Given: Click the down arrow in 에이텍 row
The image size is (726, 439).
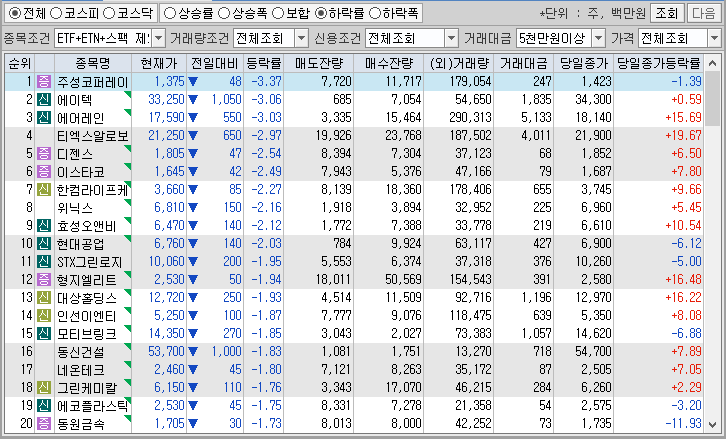Looking at the screenshot, I should click(x=193, y=100).
